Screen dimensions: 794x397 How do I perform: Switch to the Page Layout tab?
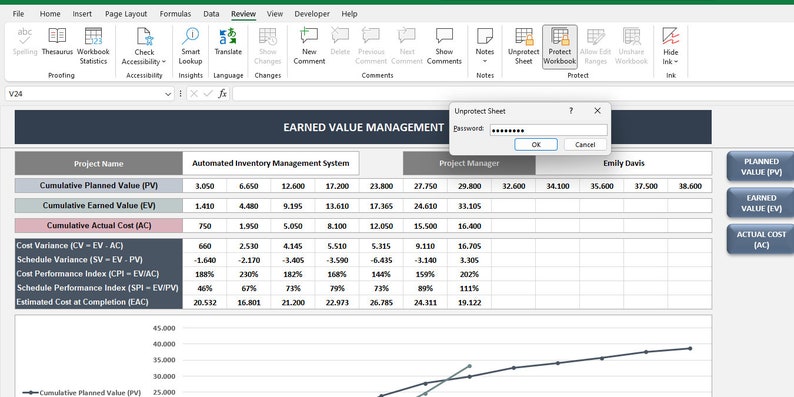[126, 14]
